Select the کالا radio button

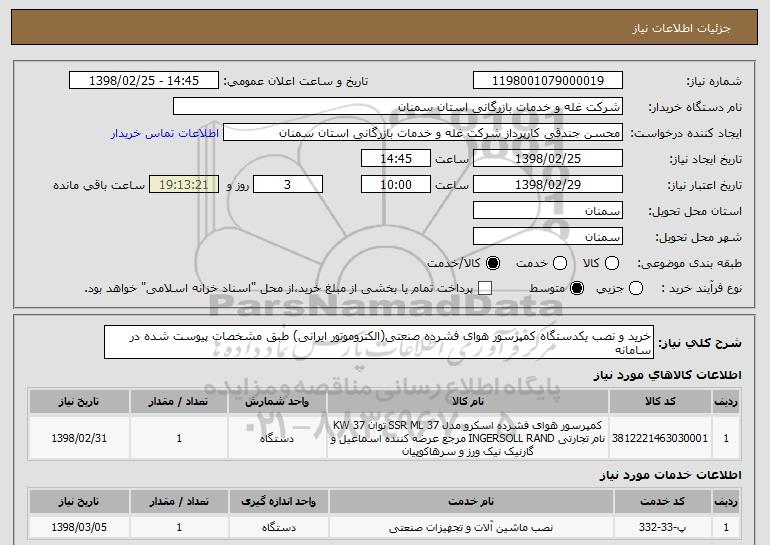click(612, 263)
